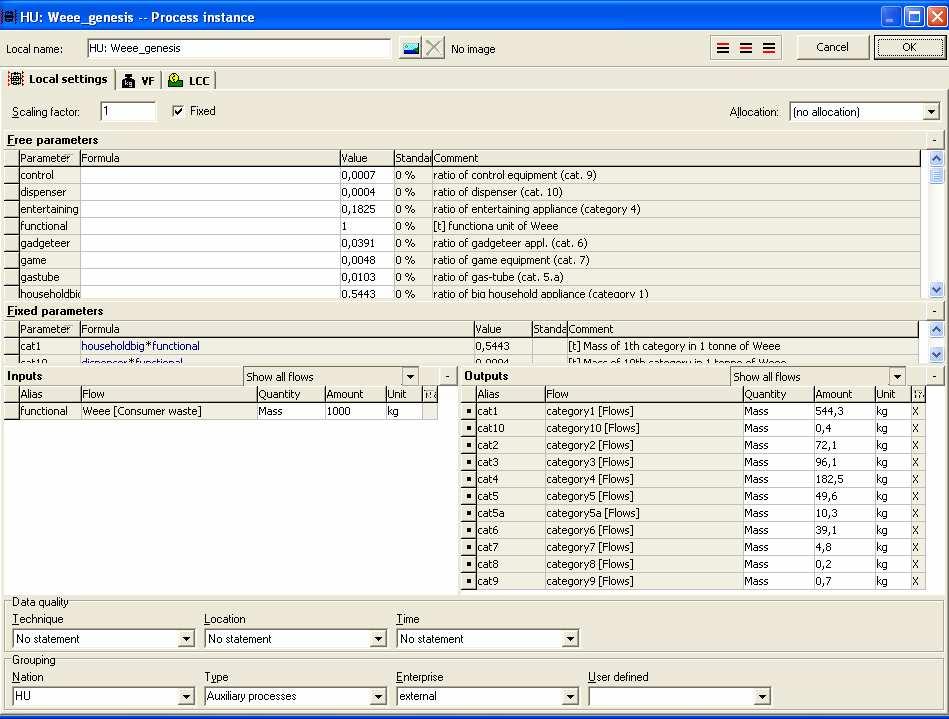Click the Local name input field
The image size is (949, 719).
(x=239, y=48)
